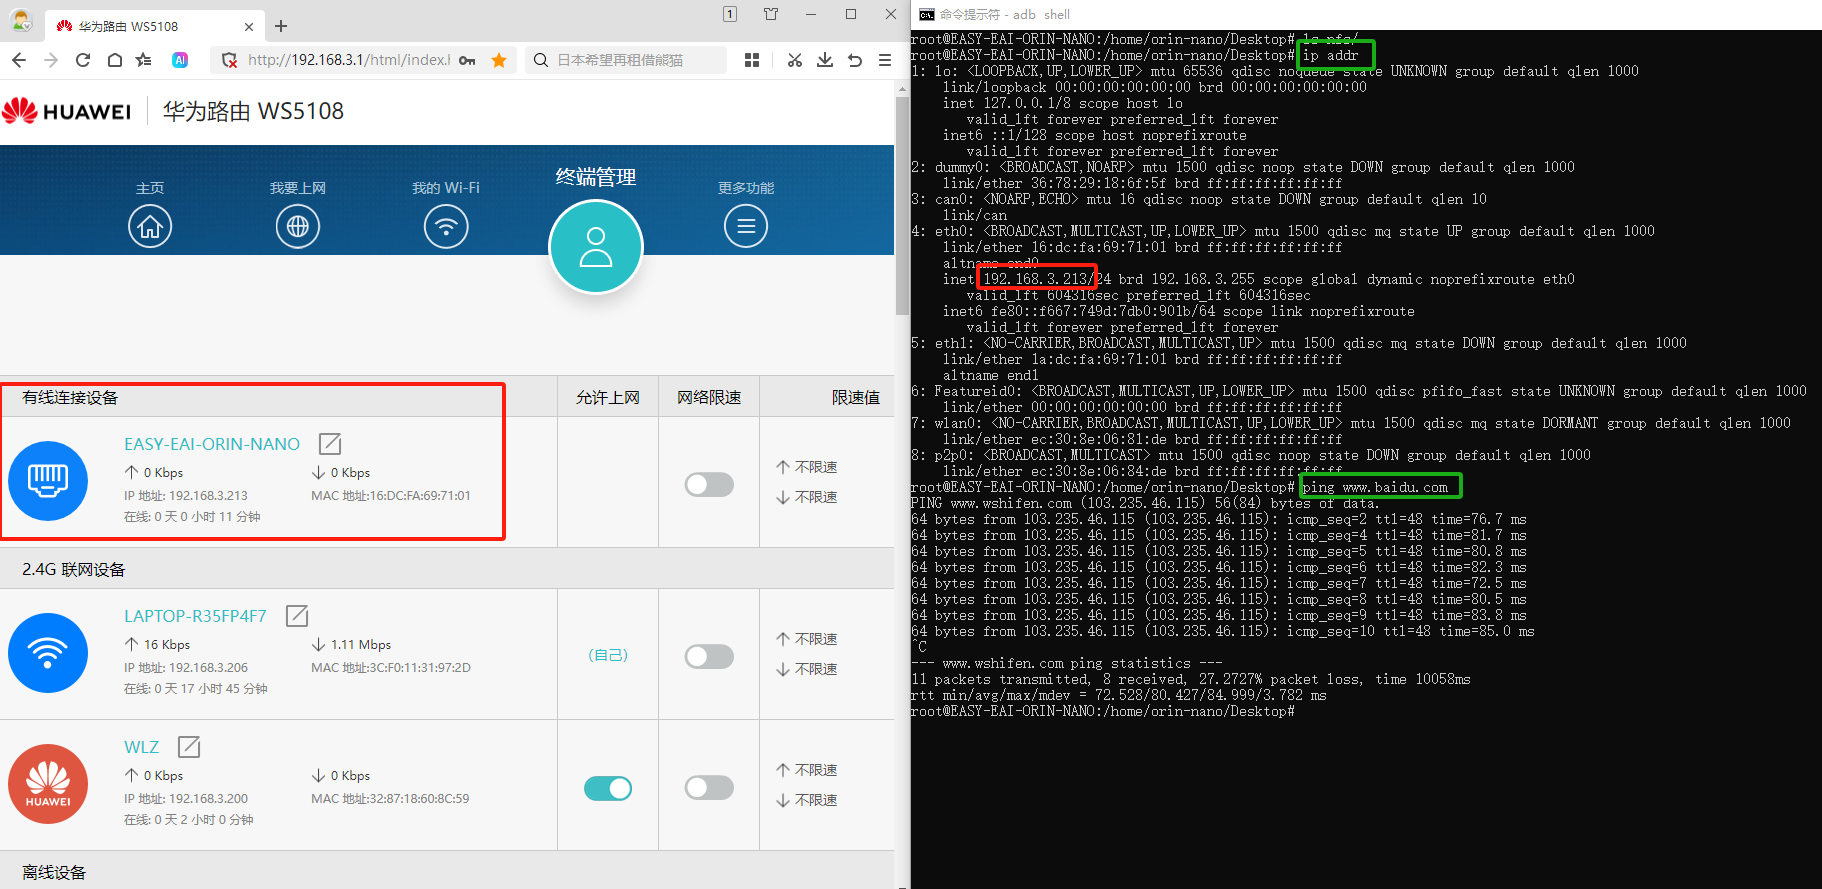Click the 离线设备 section heading
The height and width of the screenshot is (889, 1822).
point(54,872)
